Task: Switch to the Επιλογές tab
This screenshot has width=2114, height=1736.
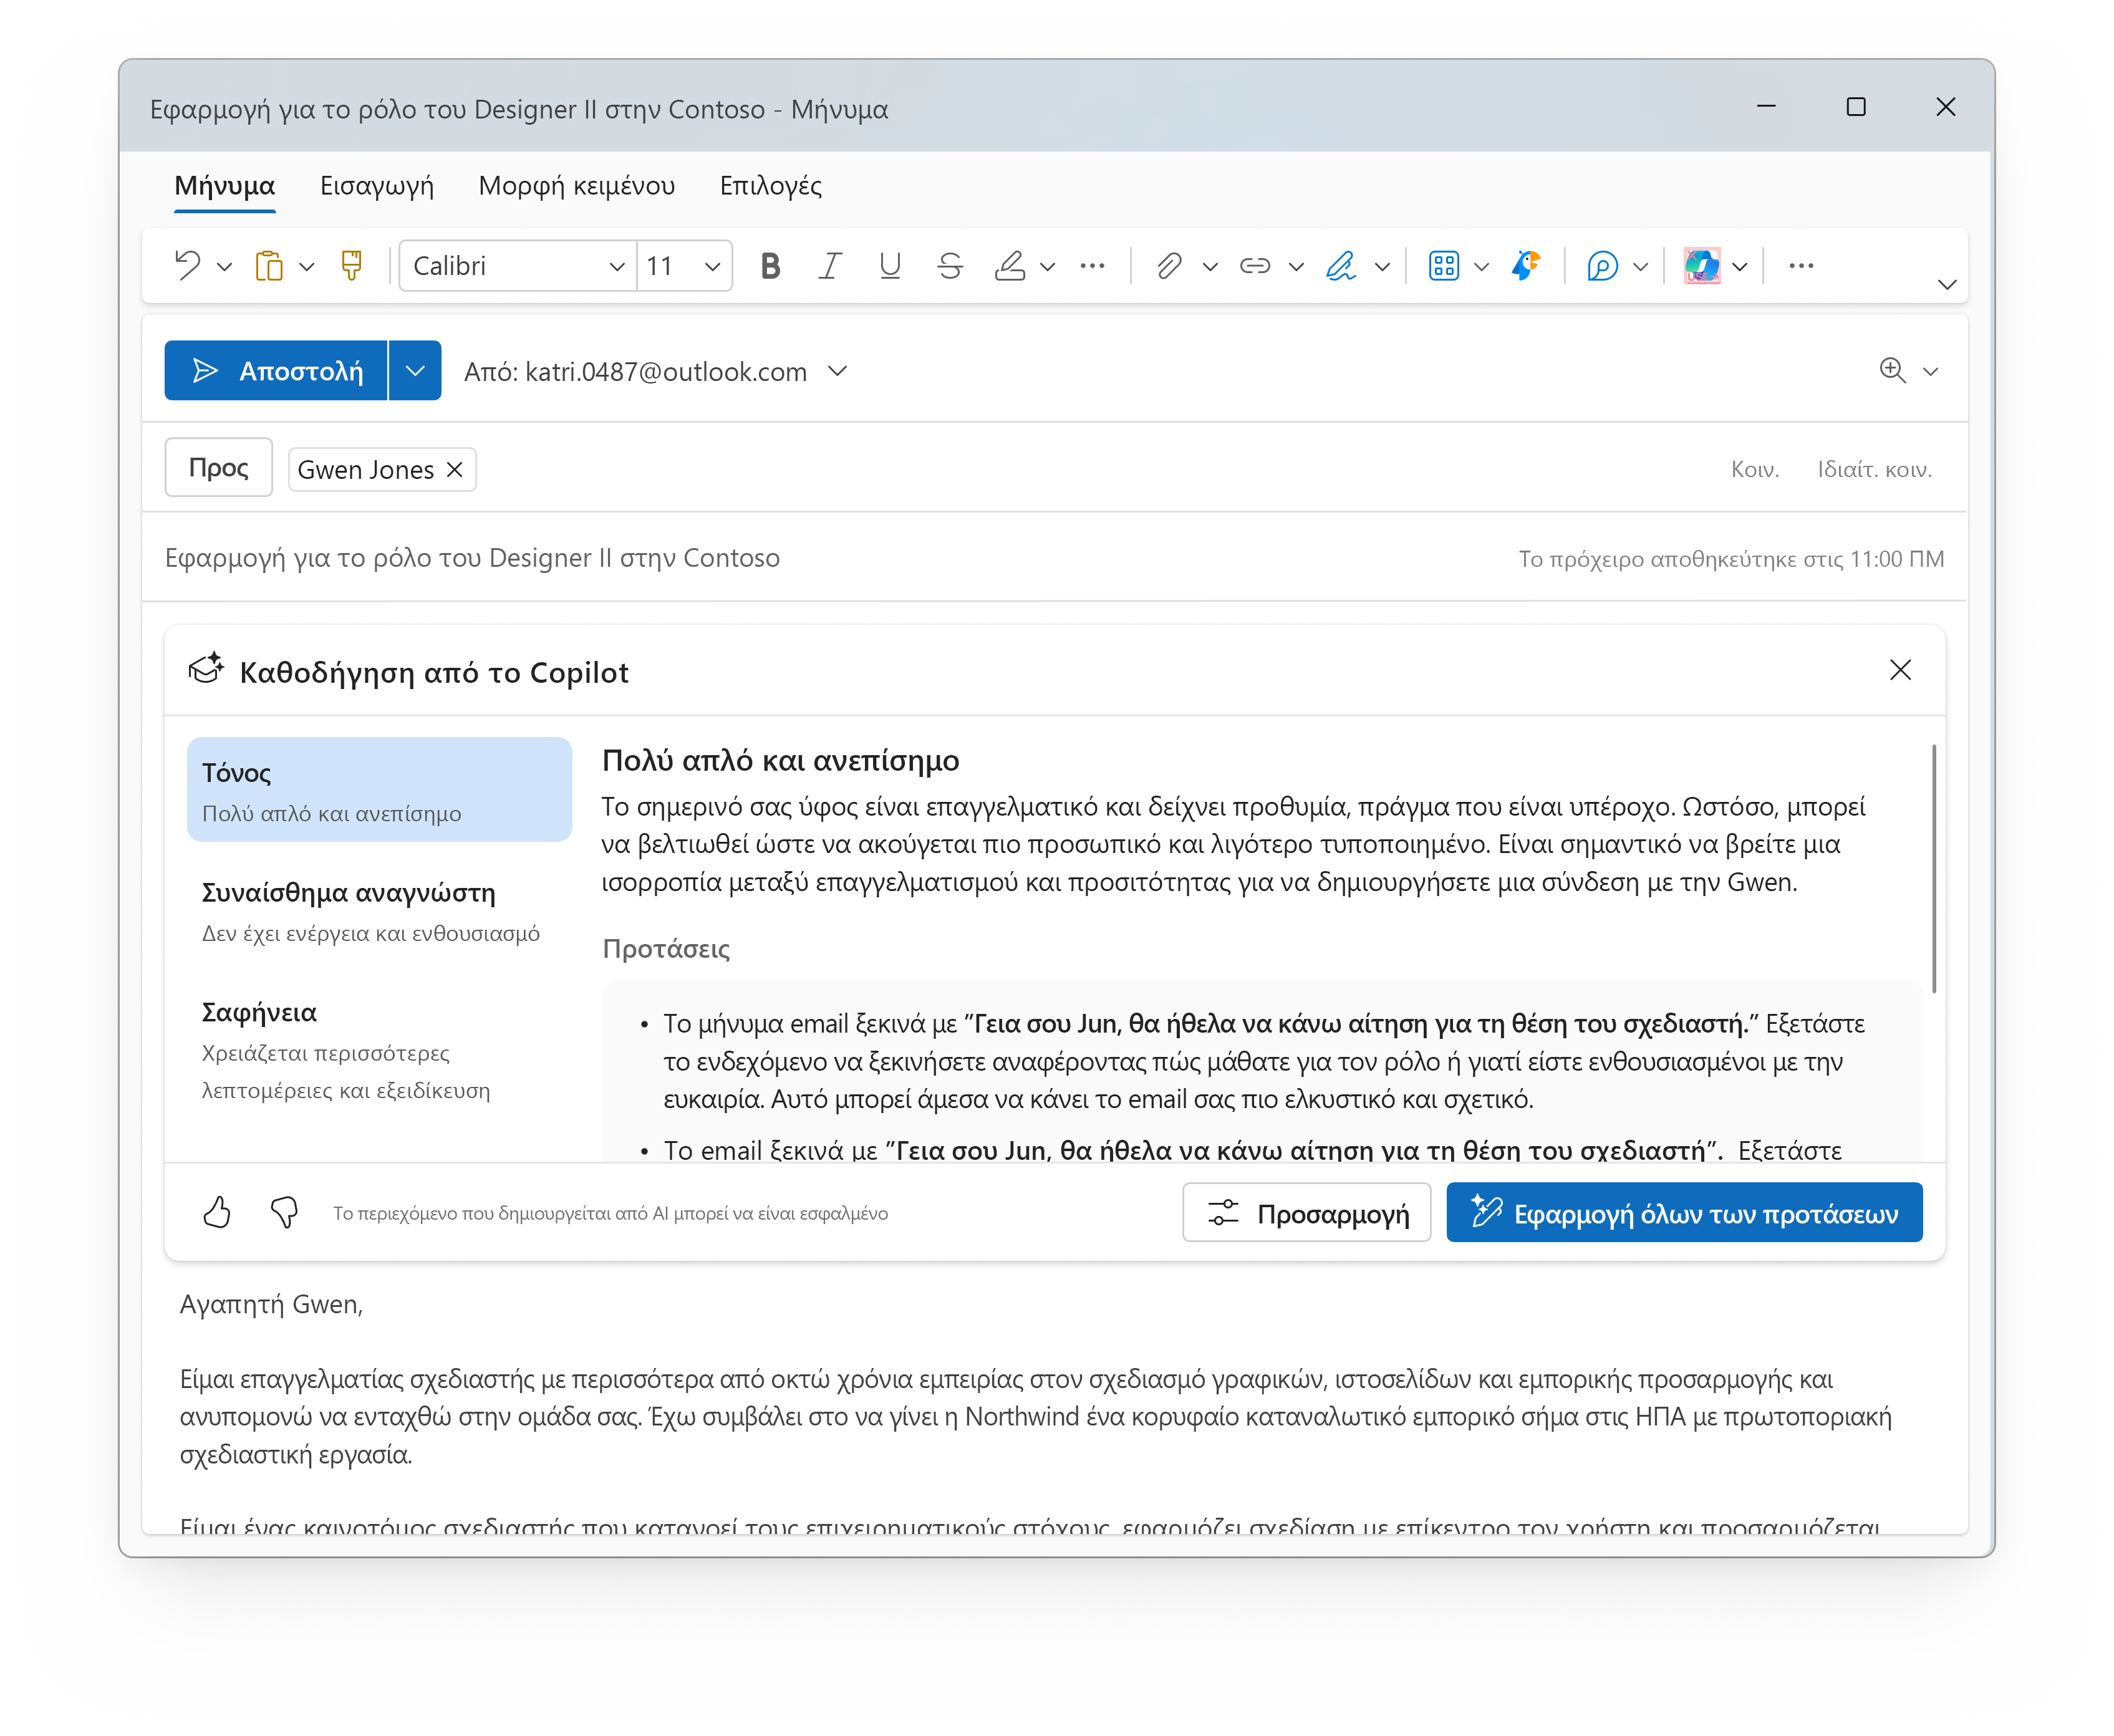Action: coord(771,186)
